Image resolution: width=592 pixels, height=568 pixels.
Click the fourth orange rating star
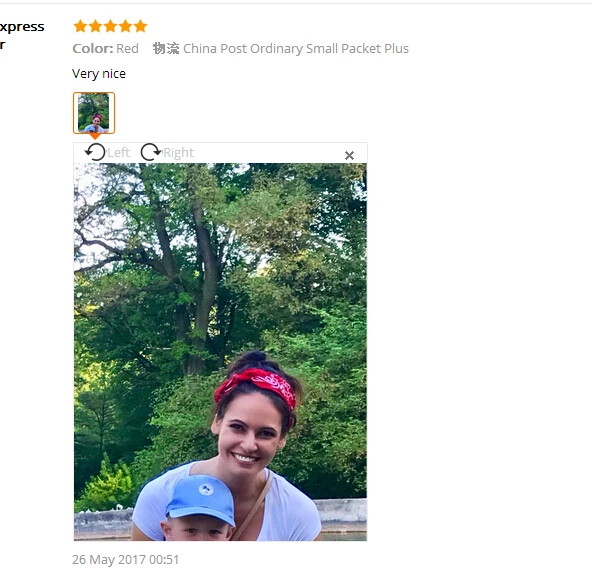pyautogui.click(x=125, y=26)
